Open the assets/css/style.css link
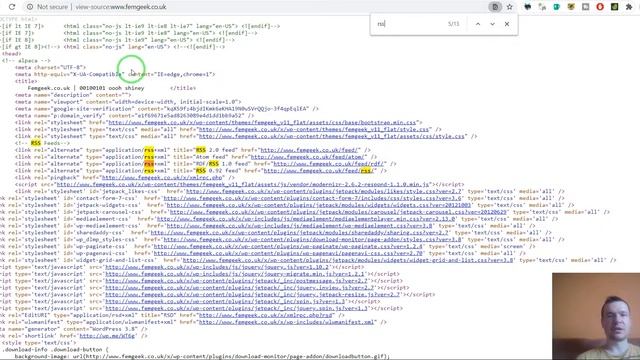The height and width of the screenshot is (360, 640). (332, 136)
